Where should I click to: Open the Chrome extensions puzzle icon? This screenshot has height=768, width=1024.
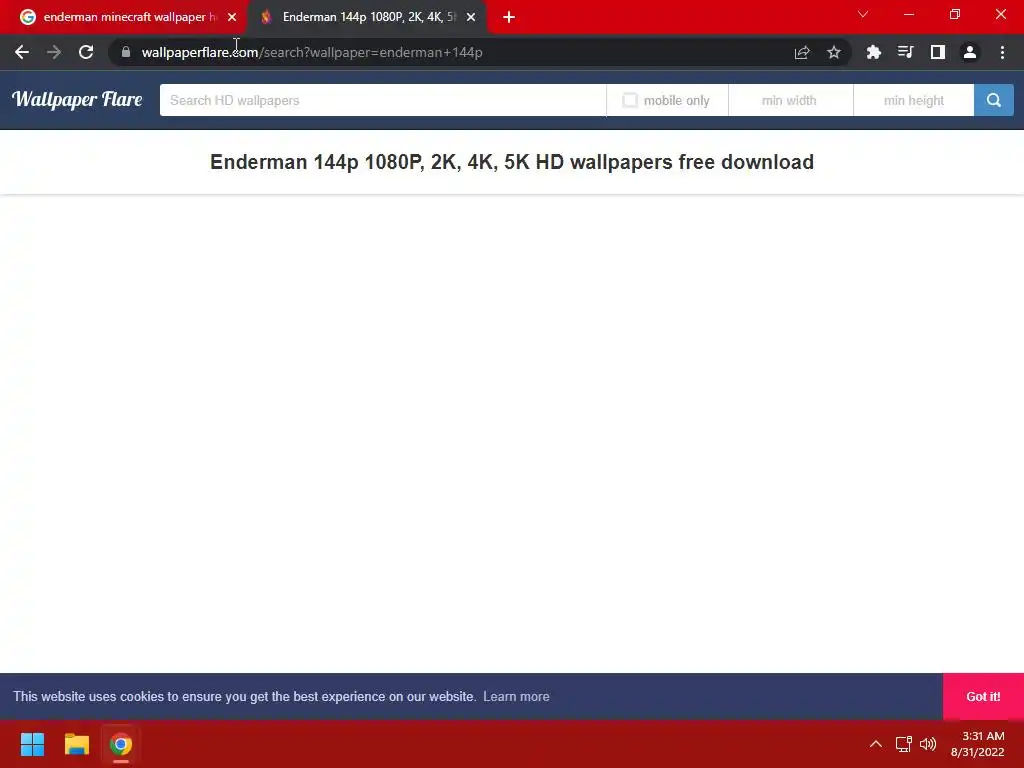[x=873, y=52]
